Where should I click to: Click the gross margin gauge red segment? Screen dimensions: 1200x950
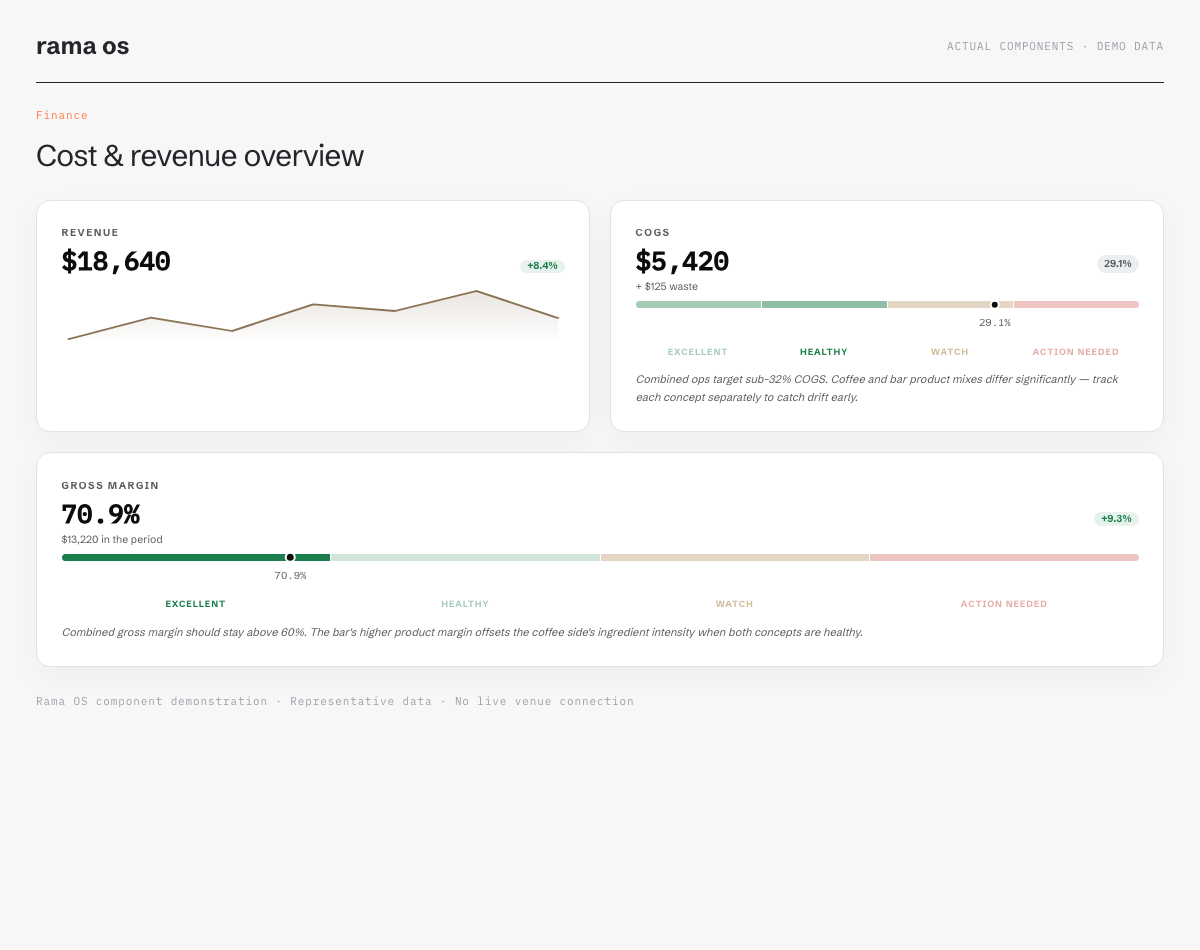coord(1004,557)
